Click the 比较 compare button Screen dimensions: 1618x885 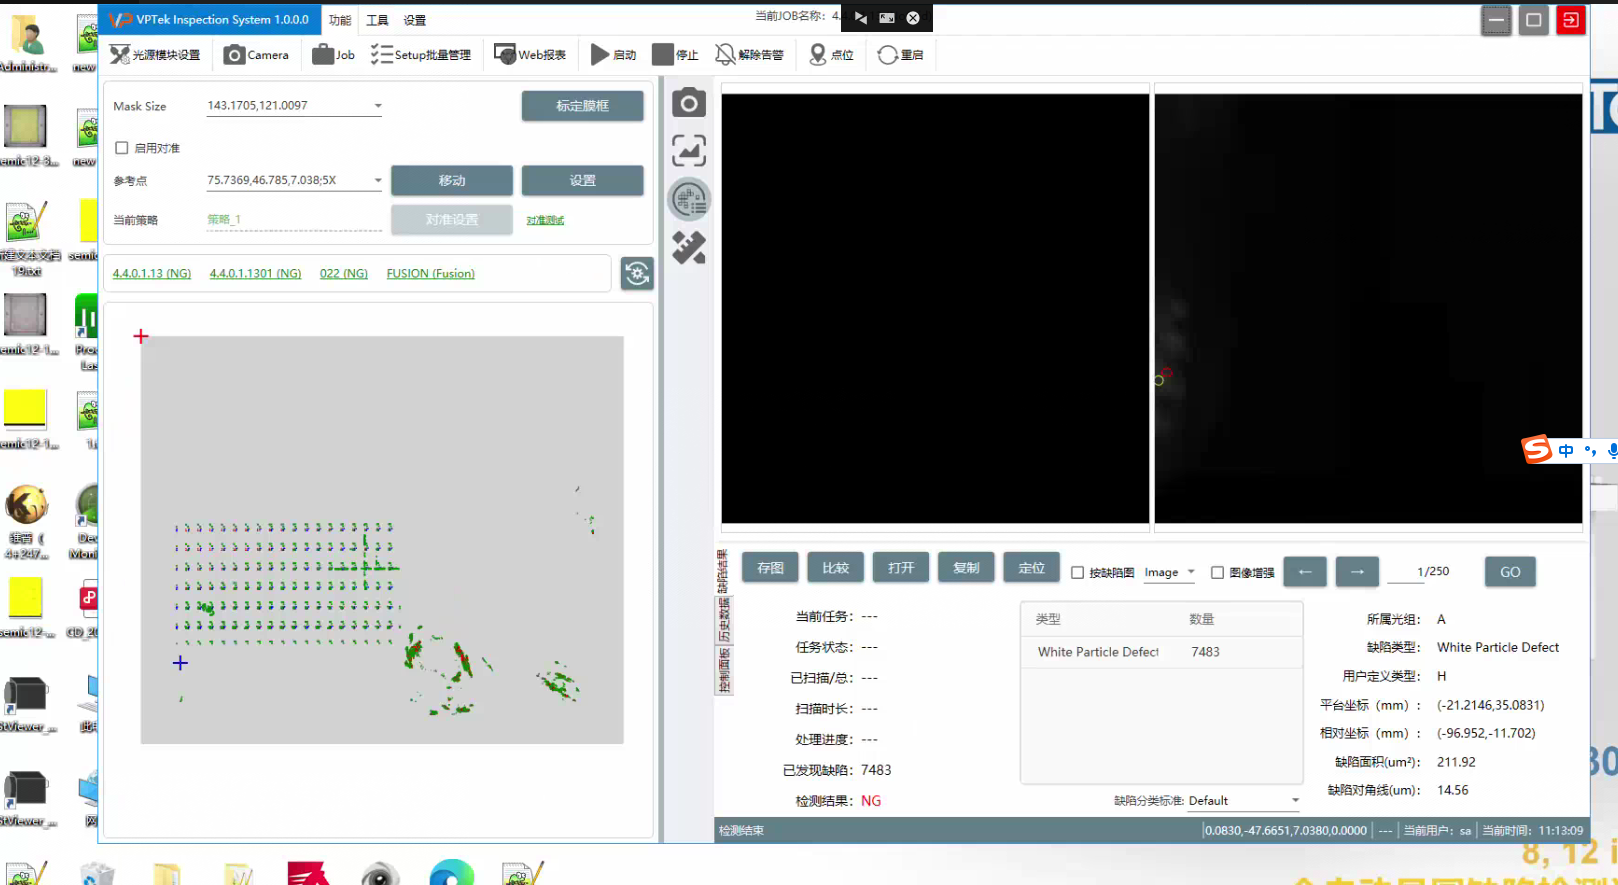coord(835,568)
